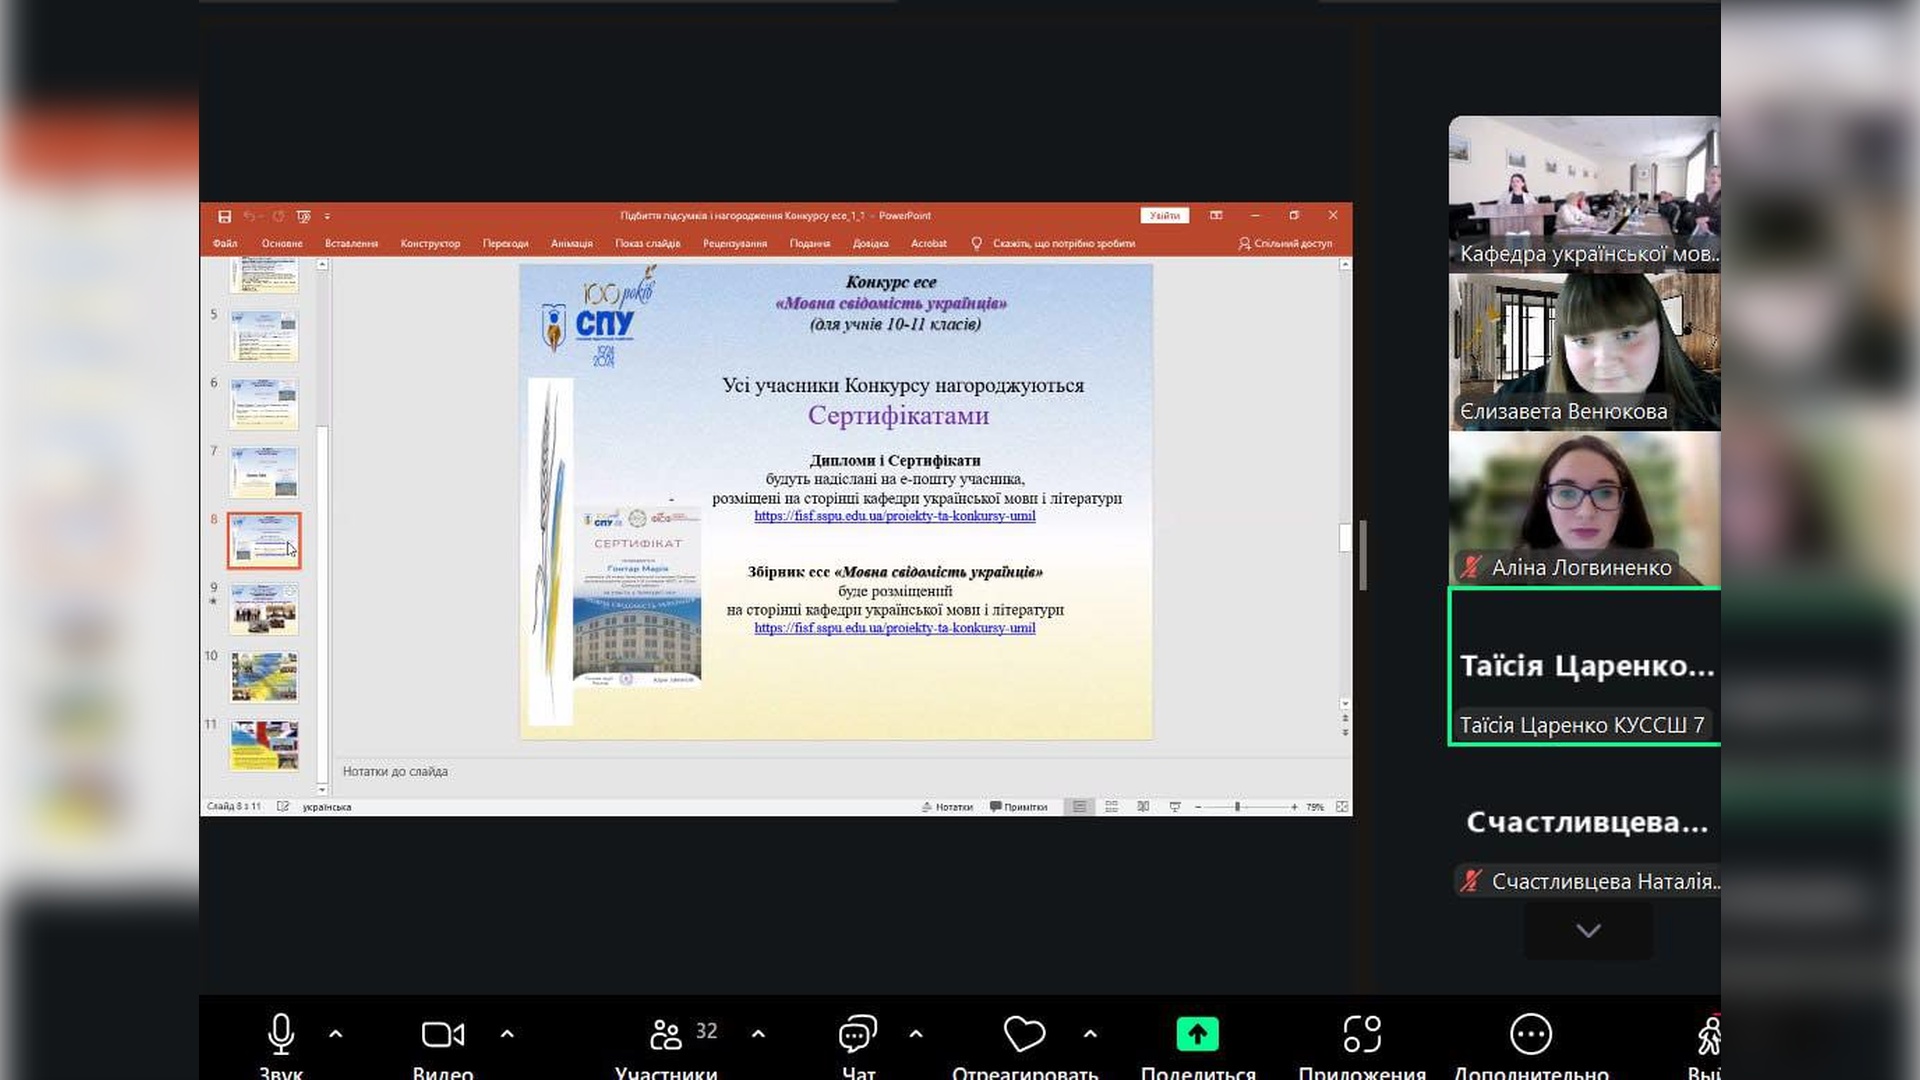The height and width of the screenshot is (1080, 1920).
Task: Select slide 10 thumbnail
Action: pyautogui.click(x=264, y=677)
